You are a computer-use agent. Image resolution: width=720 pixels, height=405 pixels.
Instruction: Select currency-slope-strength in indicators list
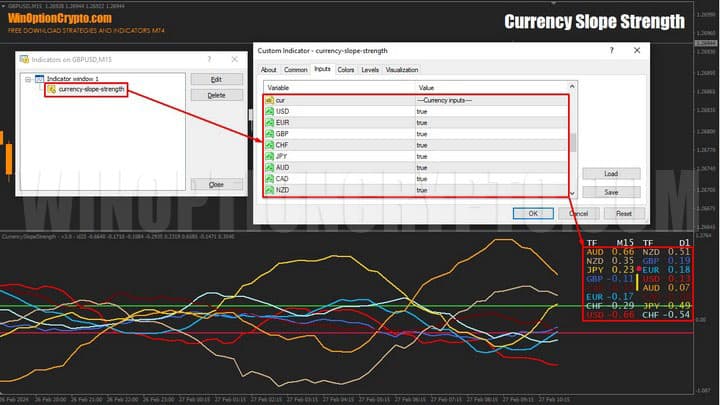(91, 89)
